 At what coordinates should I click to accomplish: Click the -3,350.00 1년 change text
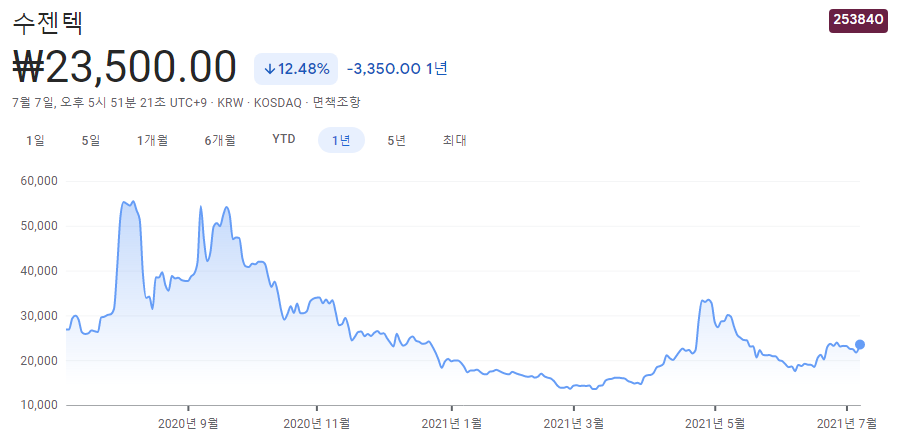(397, 69)
